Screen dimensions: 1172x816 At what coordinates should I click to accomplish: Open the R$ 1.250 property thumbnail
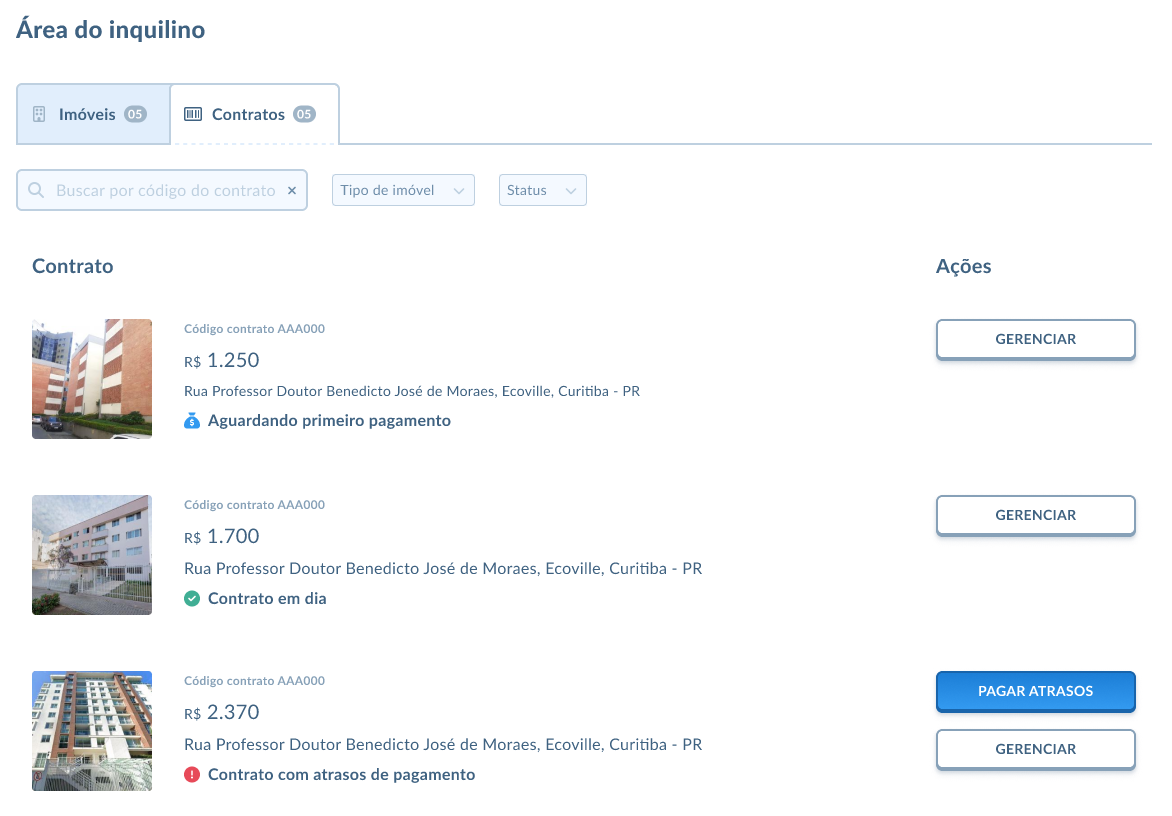point(92,379)
